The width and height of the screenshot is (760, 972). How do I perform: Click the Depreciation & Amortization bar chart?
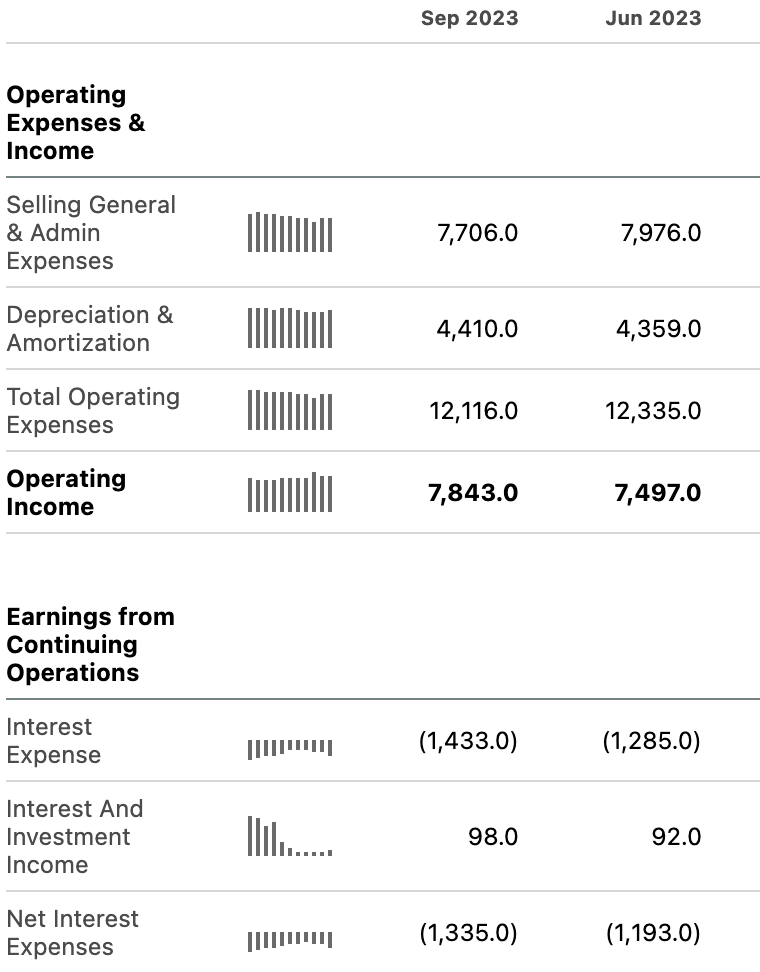[290, 328]
